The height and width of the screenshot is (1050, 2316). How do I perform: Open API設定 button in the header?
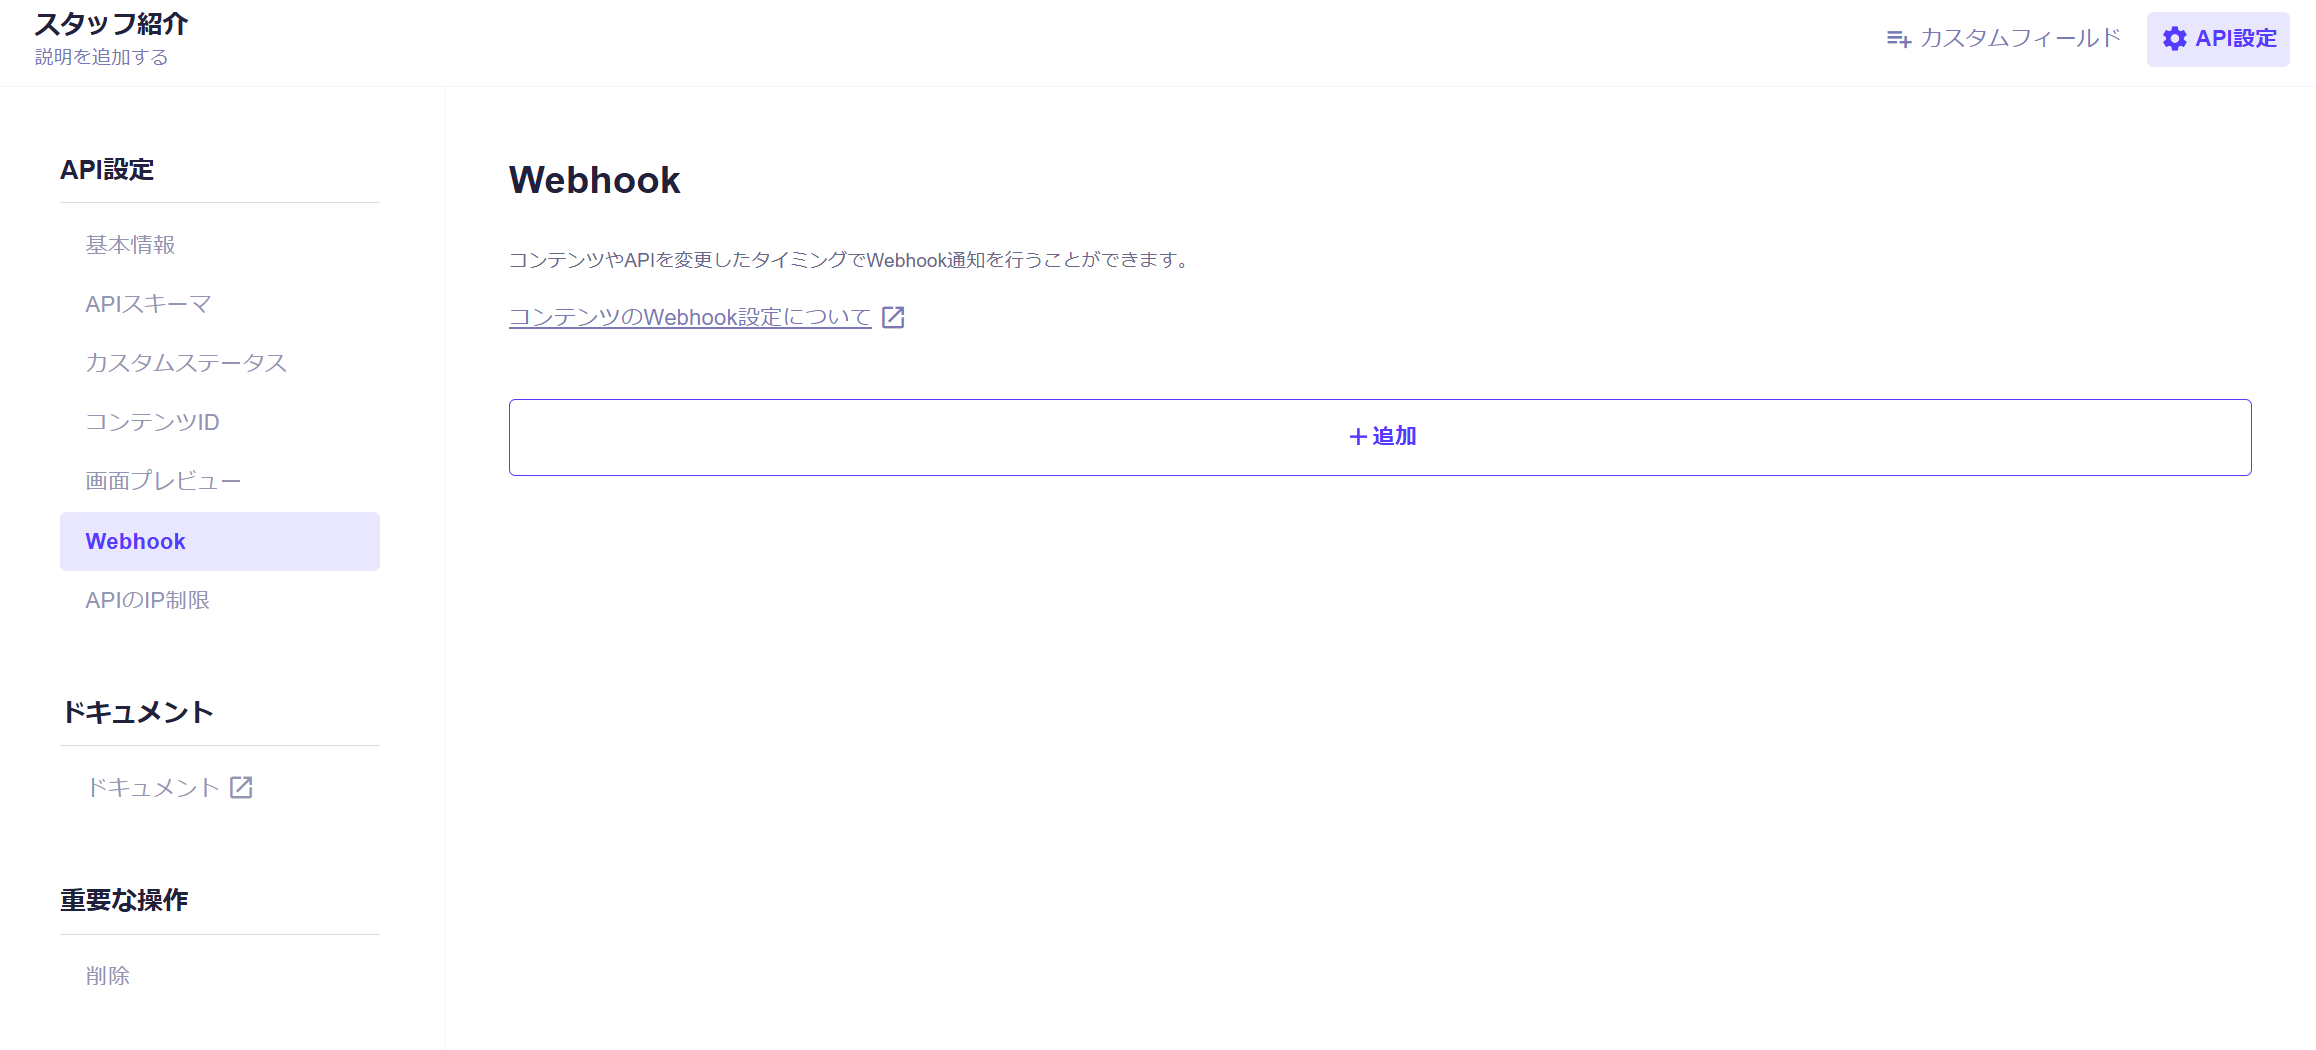2218,39
